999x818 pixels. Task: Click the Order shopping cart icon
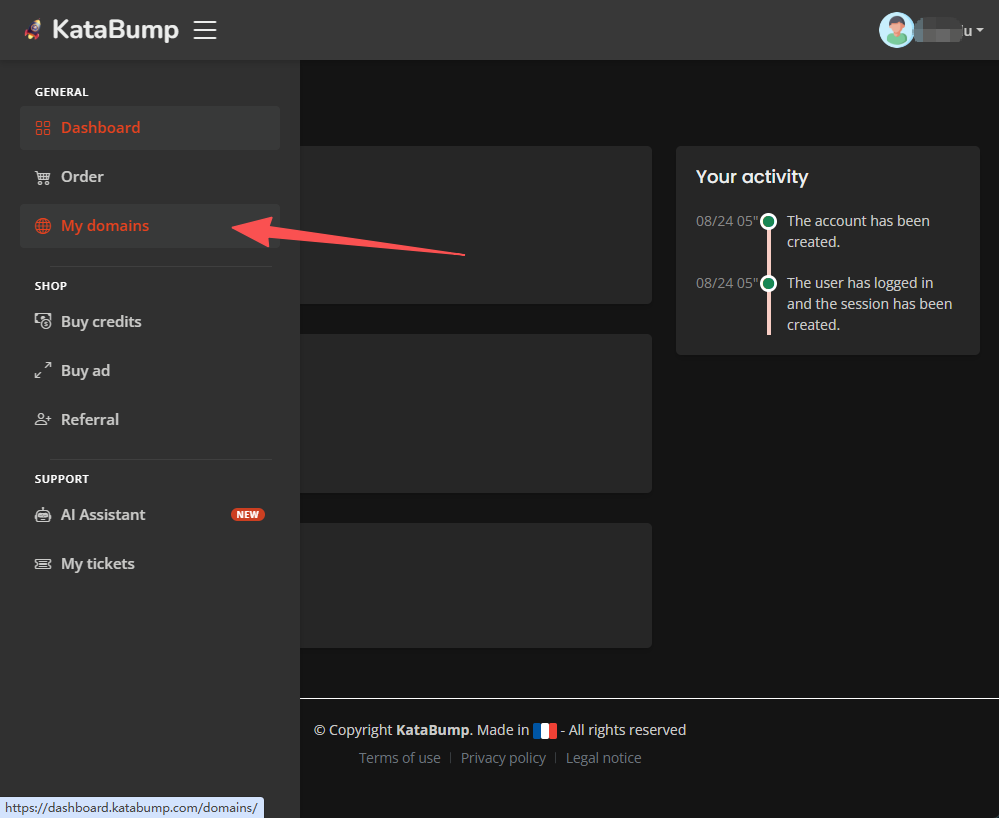43,178
